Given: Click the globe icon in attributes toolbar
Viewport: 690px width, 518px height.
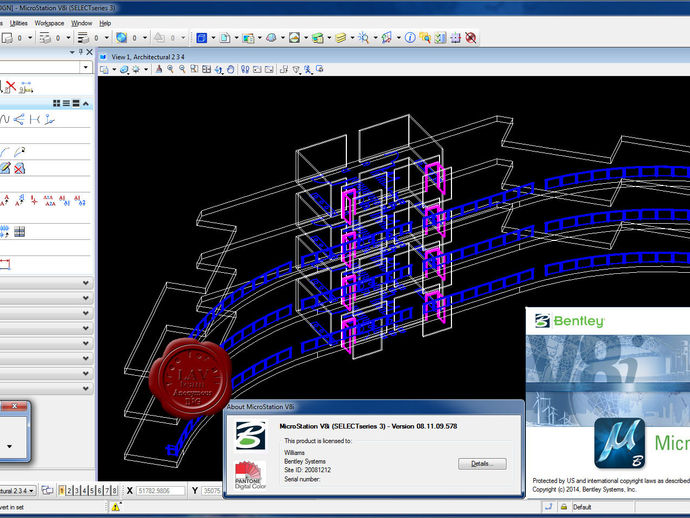Looking at the screenshot, I should click(121, 38).
